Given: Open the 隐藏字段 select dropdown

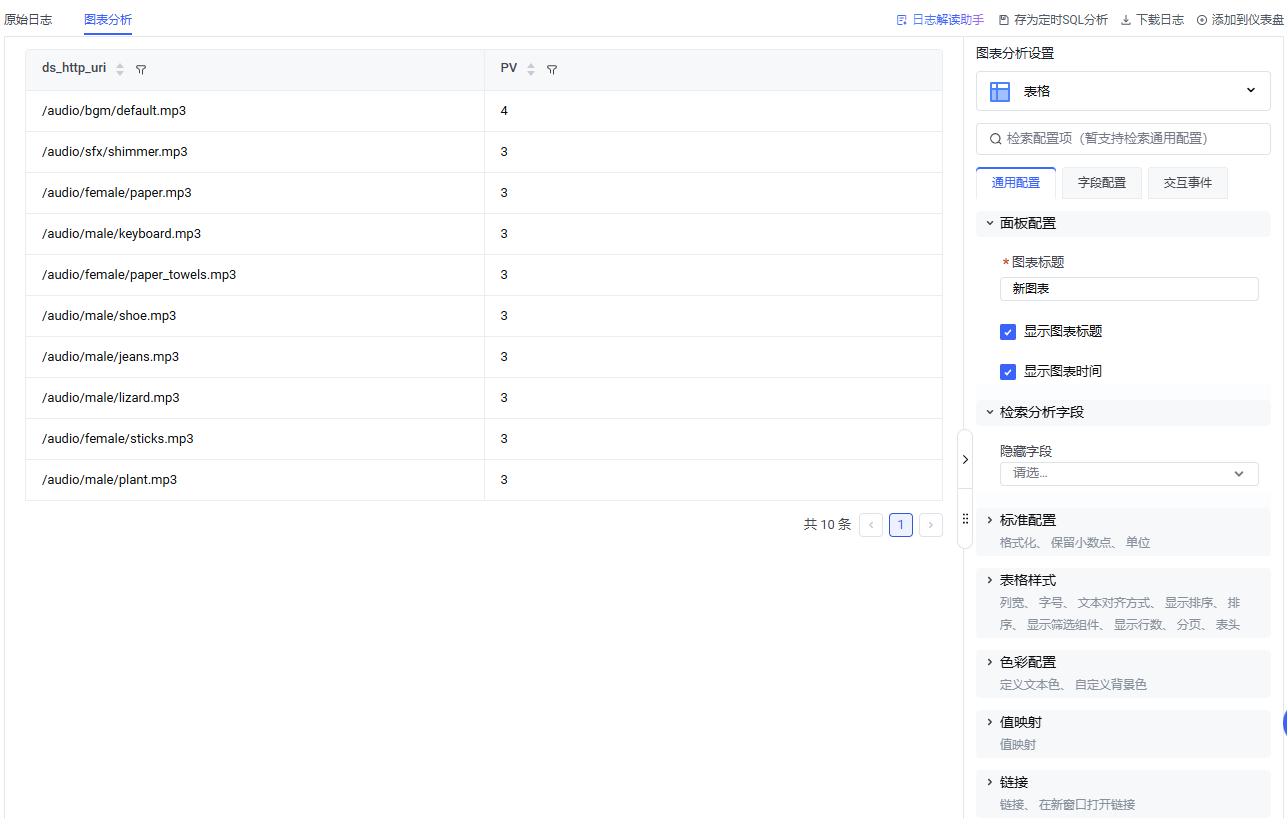Looking at the screenshot, I should coord(1128,474).
